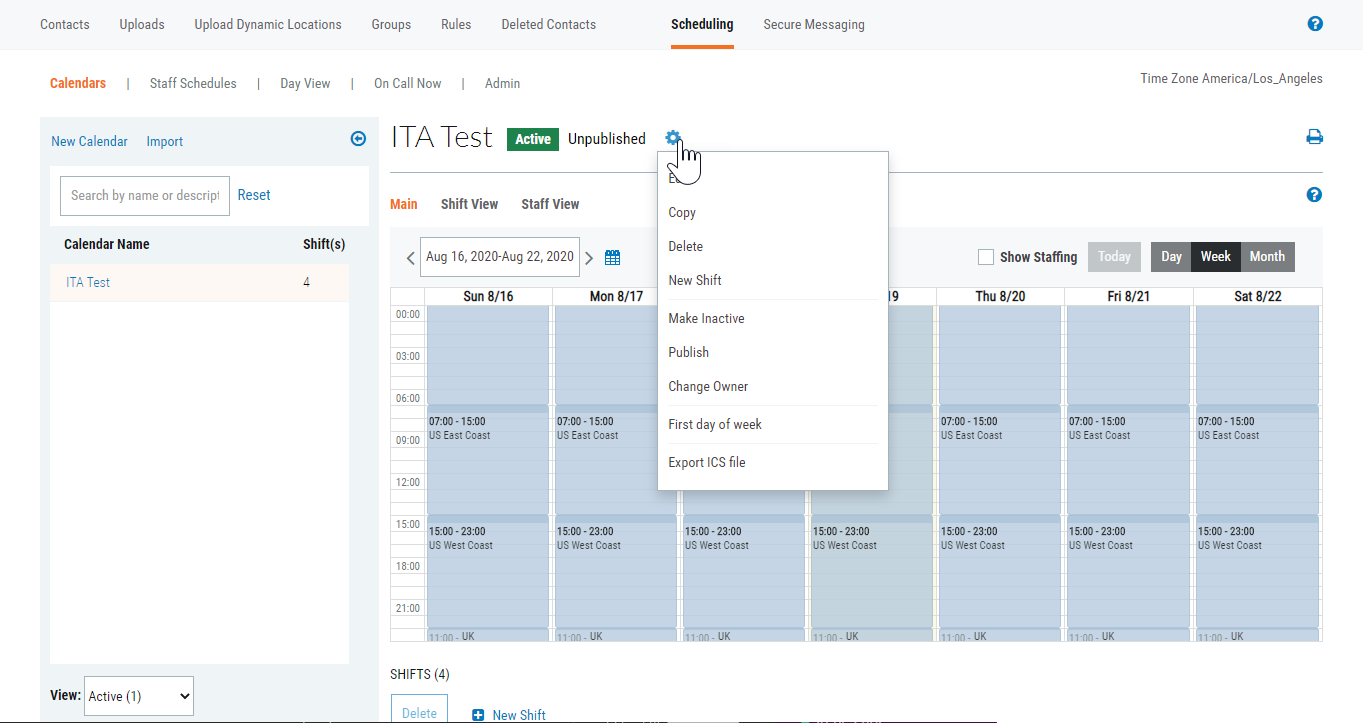This screenshot has width=1363, height=723.
Task: Switch calendar to Month view
Action: tap(1267, 257)
